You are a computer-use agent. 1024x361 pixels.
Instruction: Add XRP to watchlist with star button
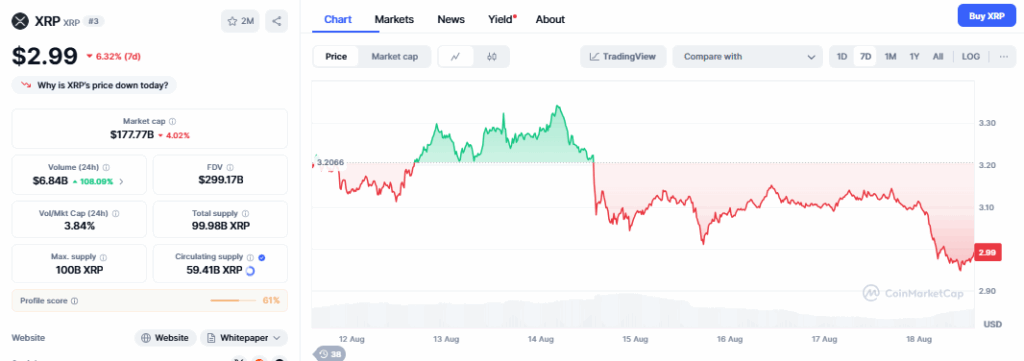(x=240, y=21)
